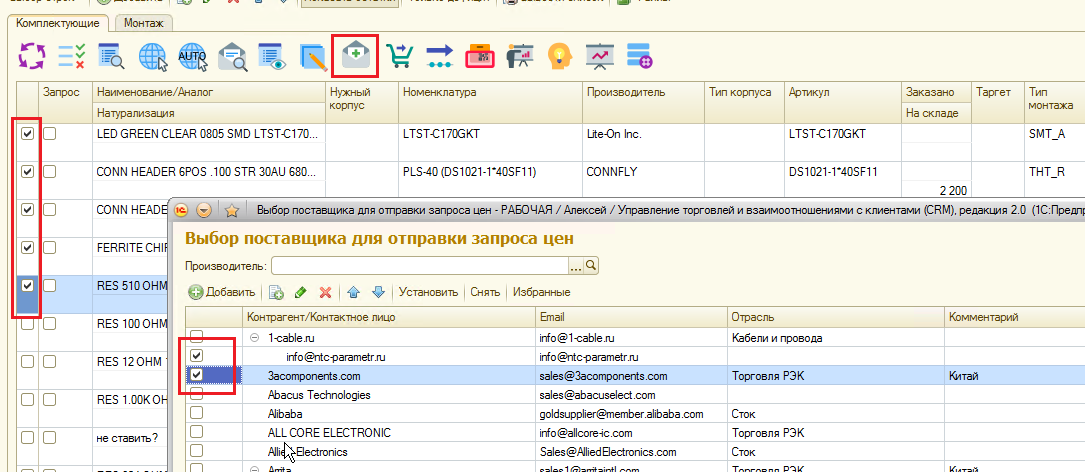Switch to the Монтаж tab
The height and width of the screenshot is (472, 1085).
[144, 21]
